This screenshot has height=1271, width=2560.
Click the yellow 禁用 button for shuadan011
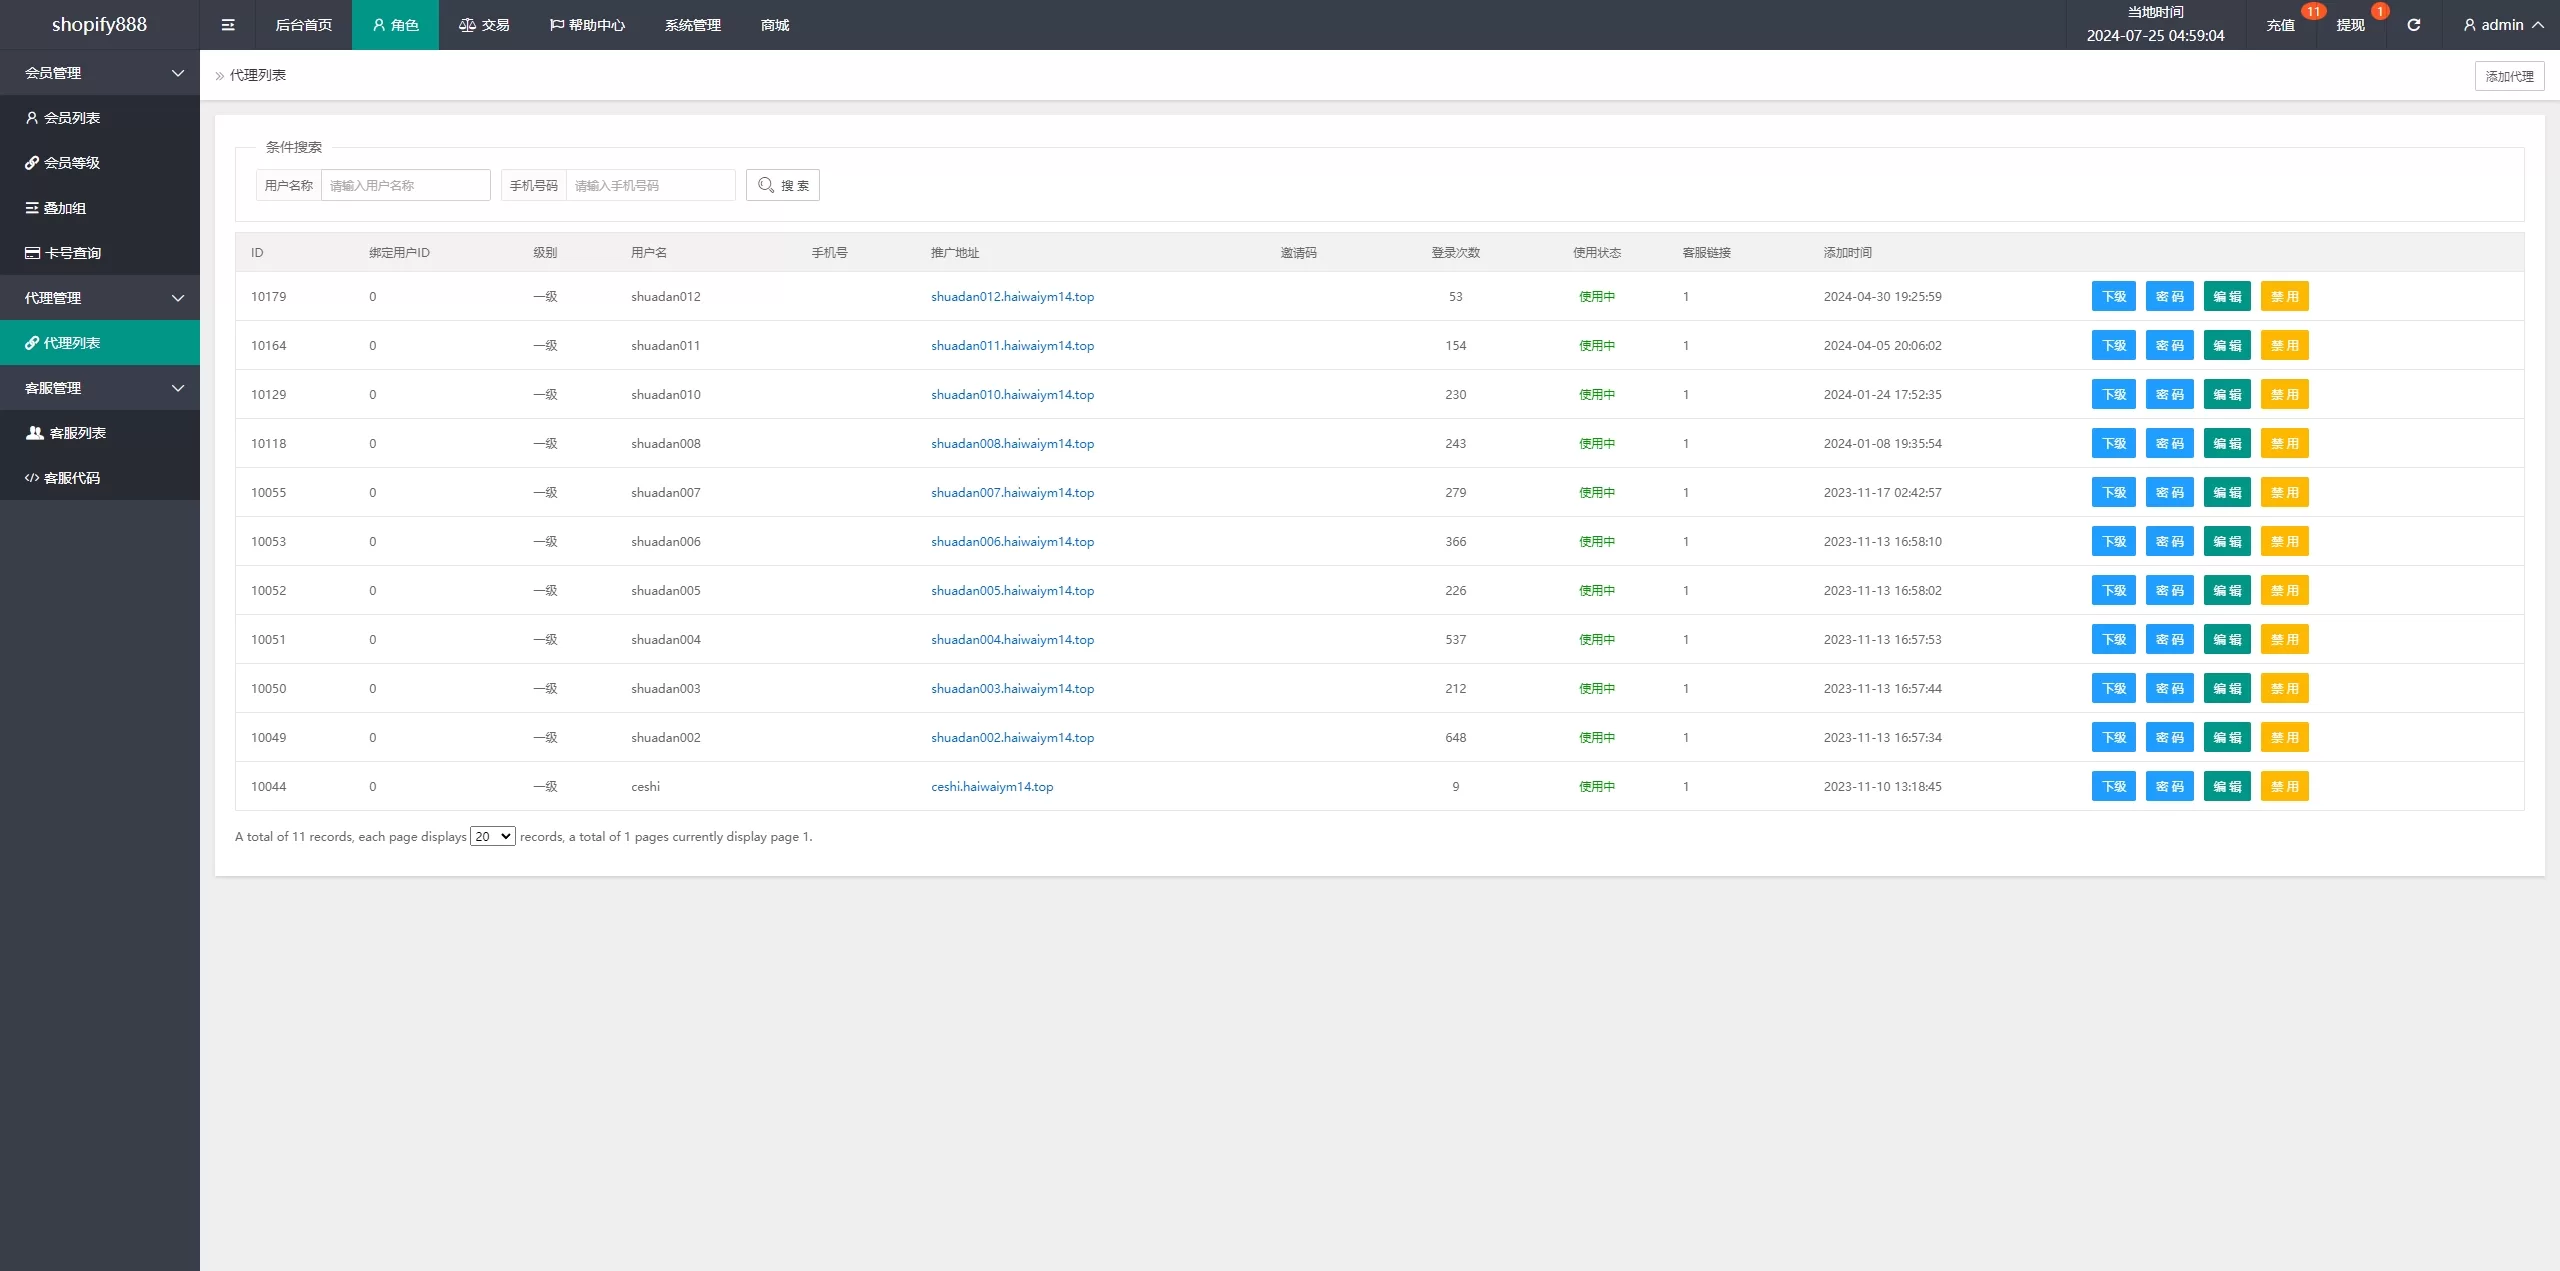[x=2284, y=346]
